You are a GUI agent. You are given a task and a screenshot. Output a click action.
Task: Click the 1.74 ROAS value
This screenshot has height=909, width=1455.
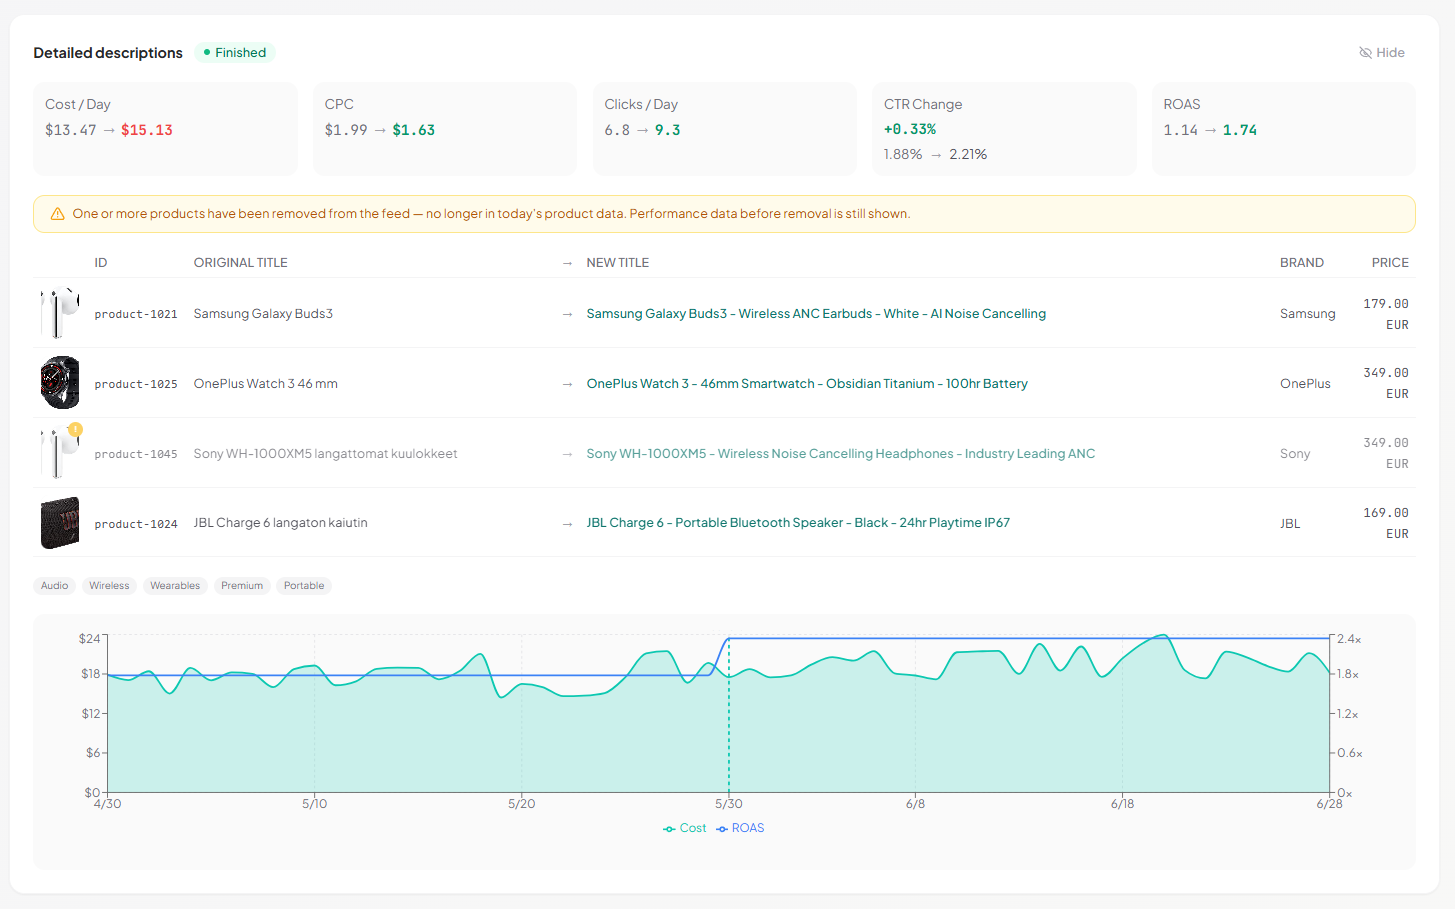coord(1240,130)
